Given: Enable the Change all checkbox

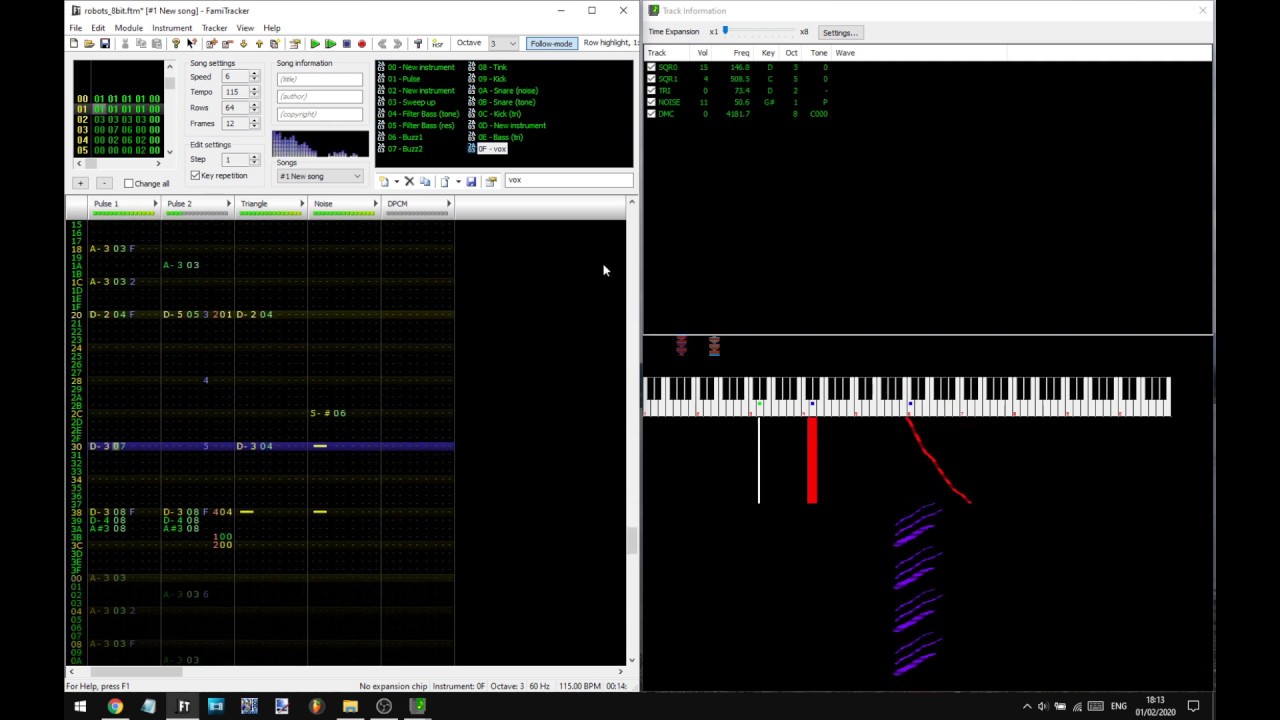Looking at the screenshot, I should (129, 183).
